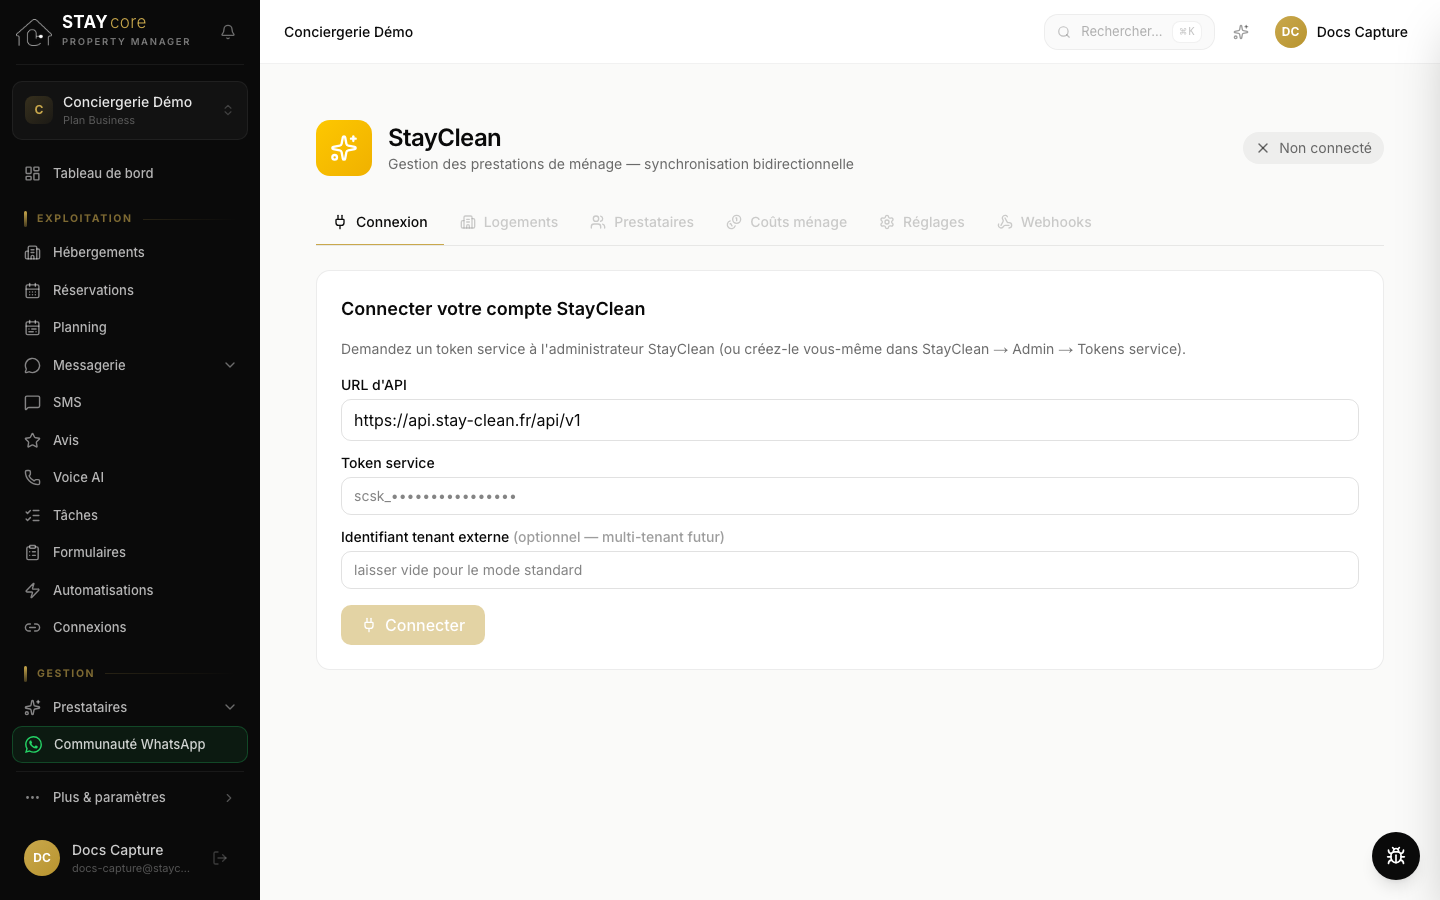Switch to the Webhooks tab
This screenshot has height=900, width=1440.
[1044, 222]
